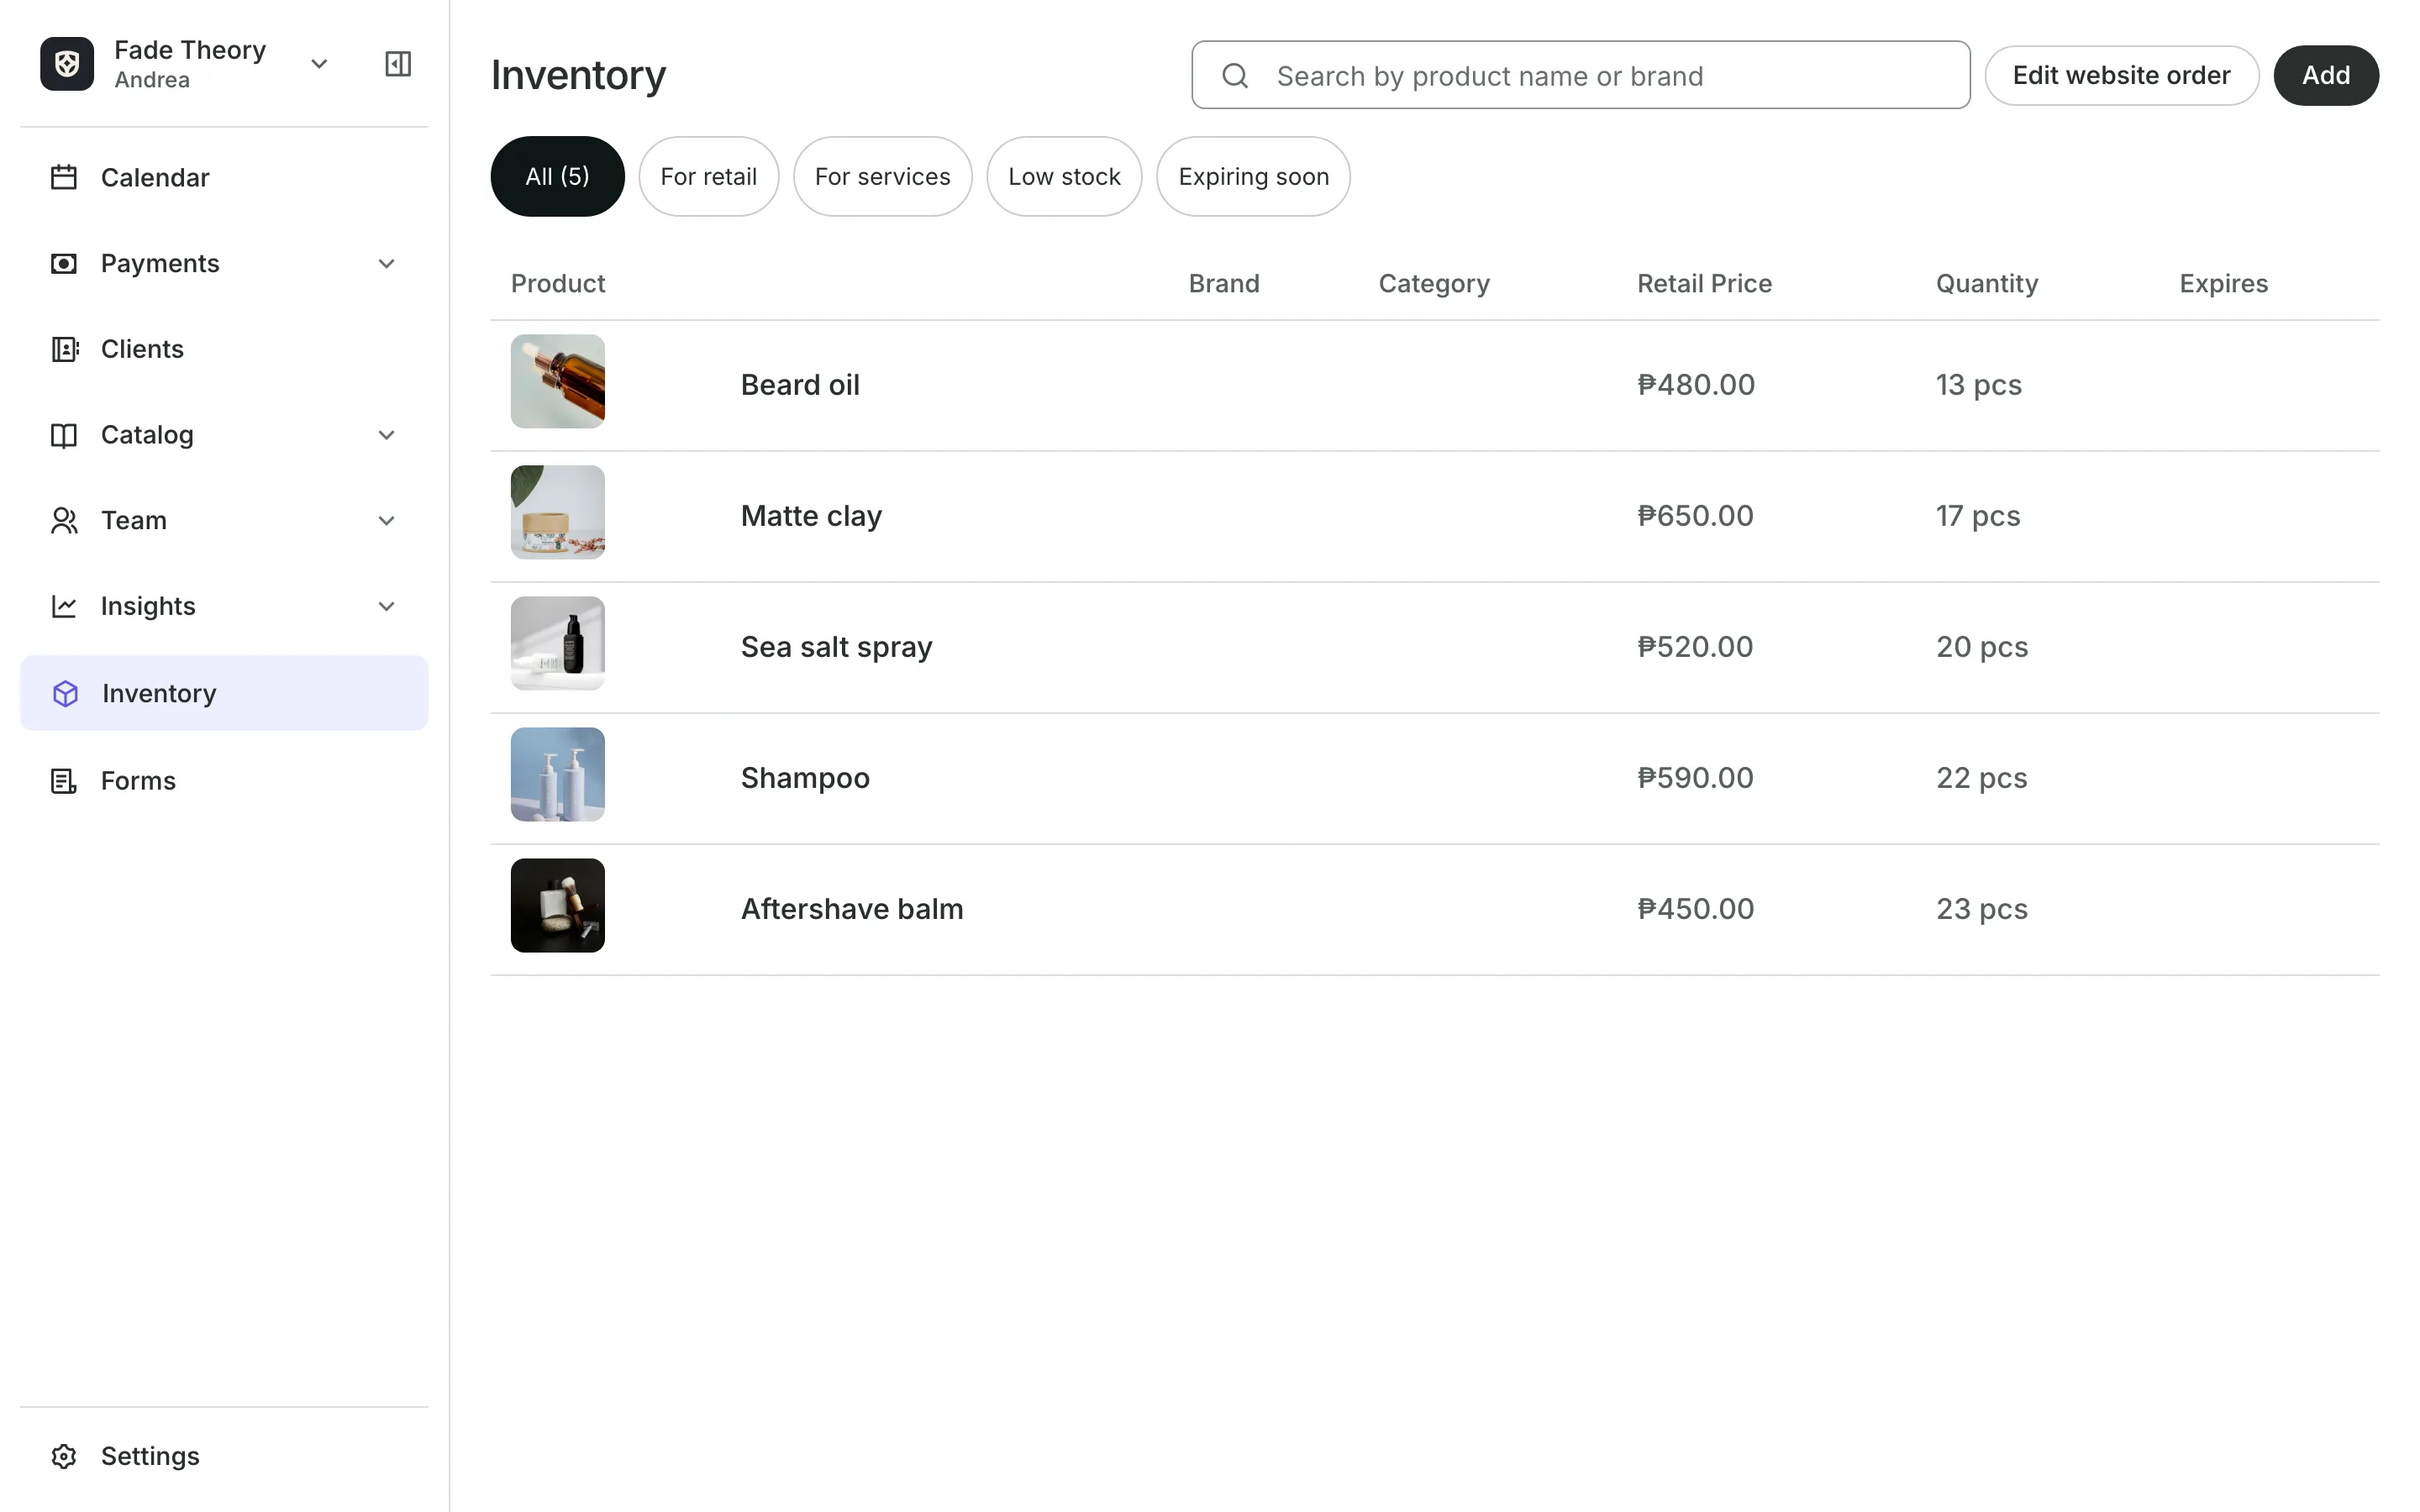Open Settings label in sidebar

[x=150, y=1456]
